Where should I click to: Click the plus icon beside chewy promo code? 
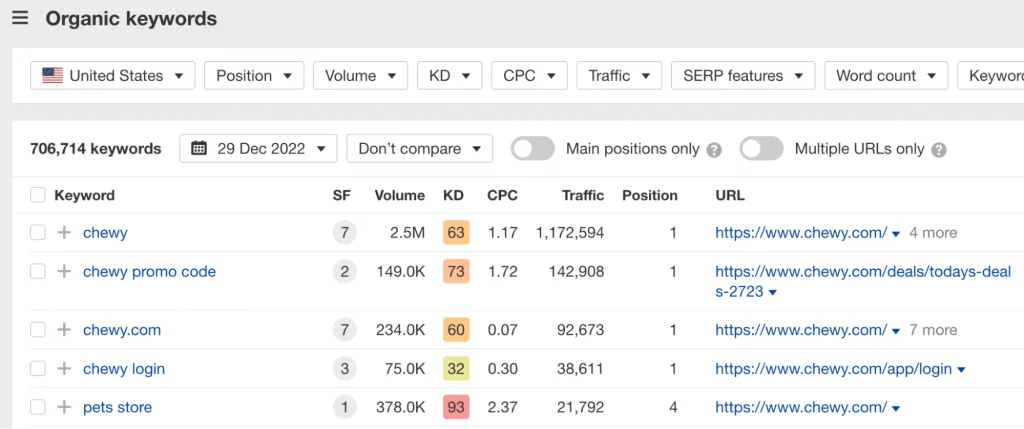[64, 272]
